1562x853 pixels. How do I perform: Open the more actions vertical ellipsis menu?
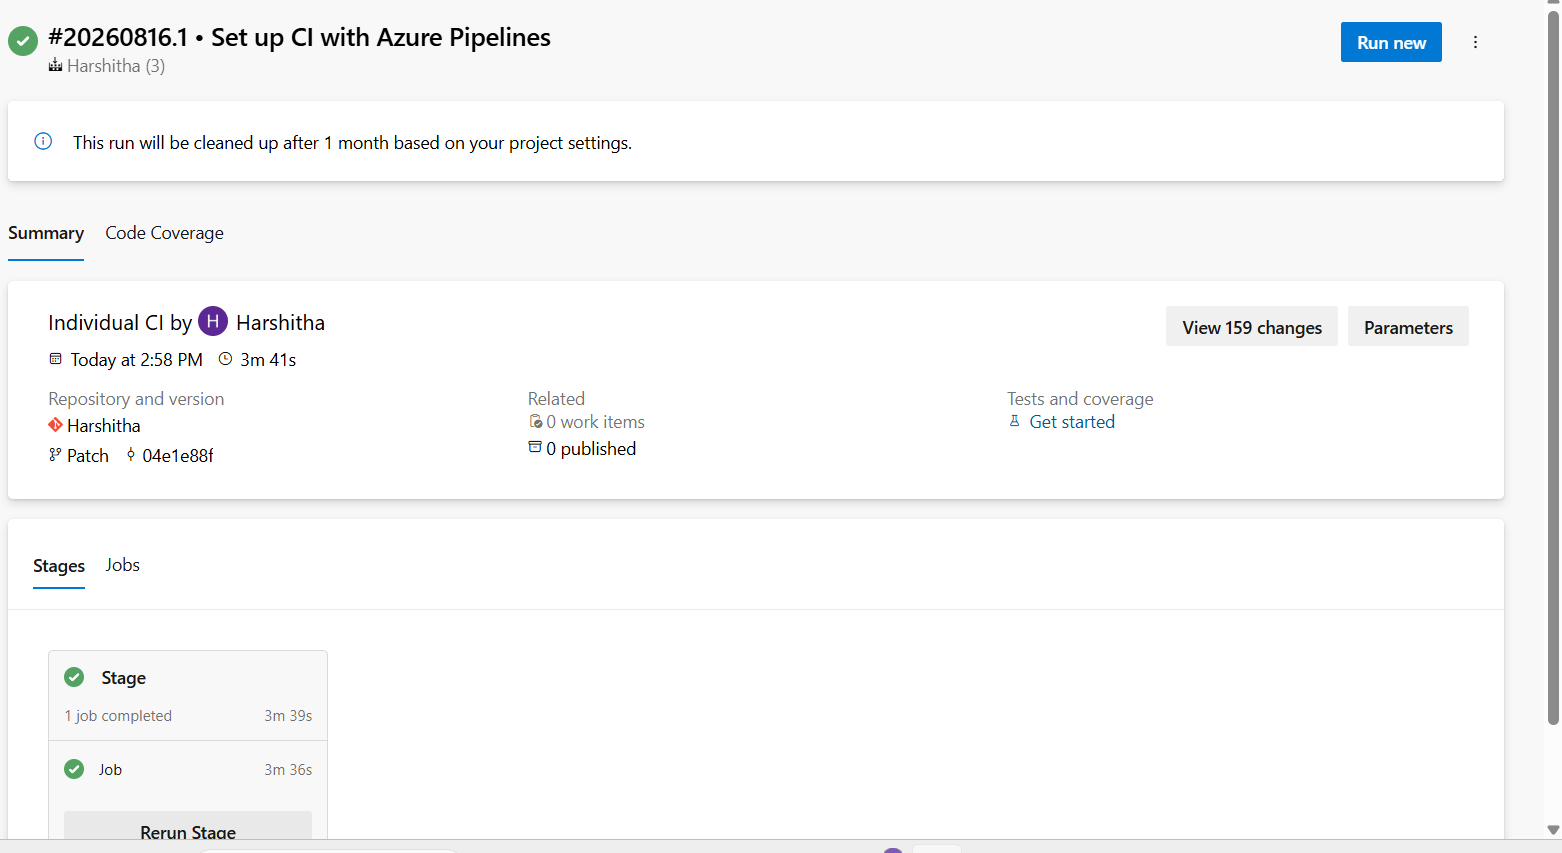coord(1475,42)
